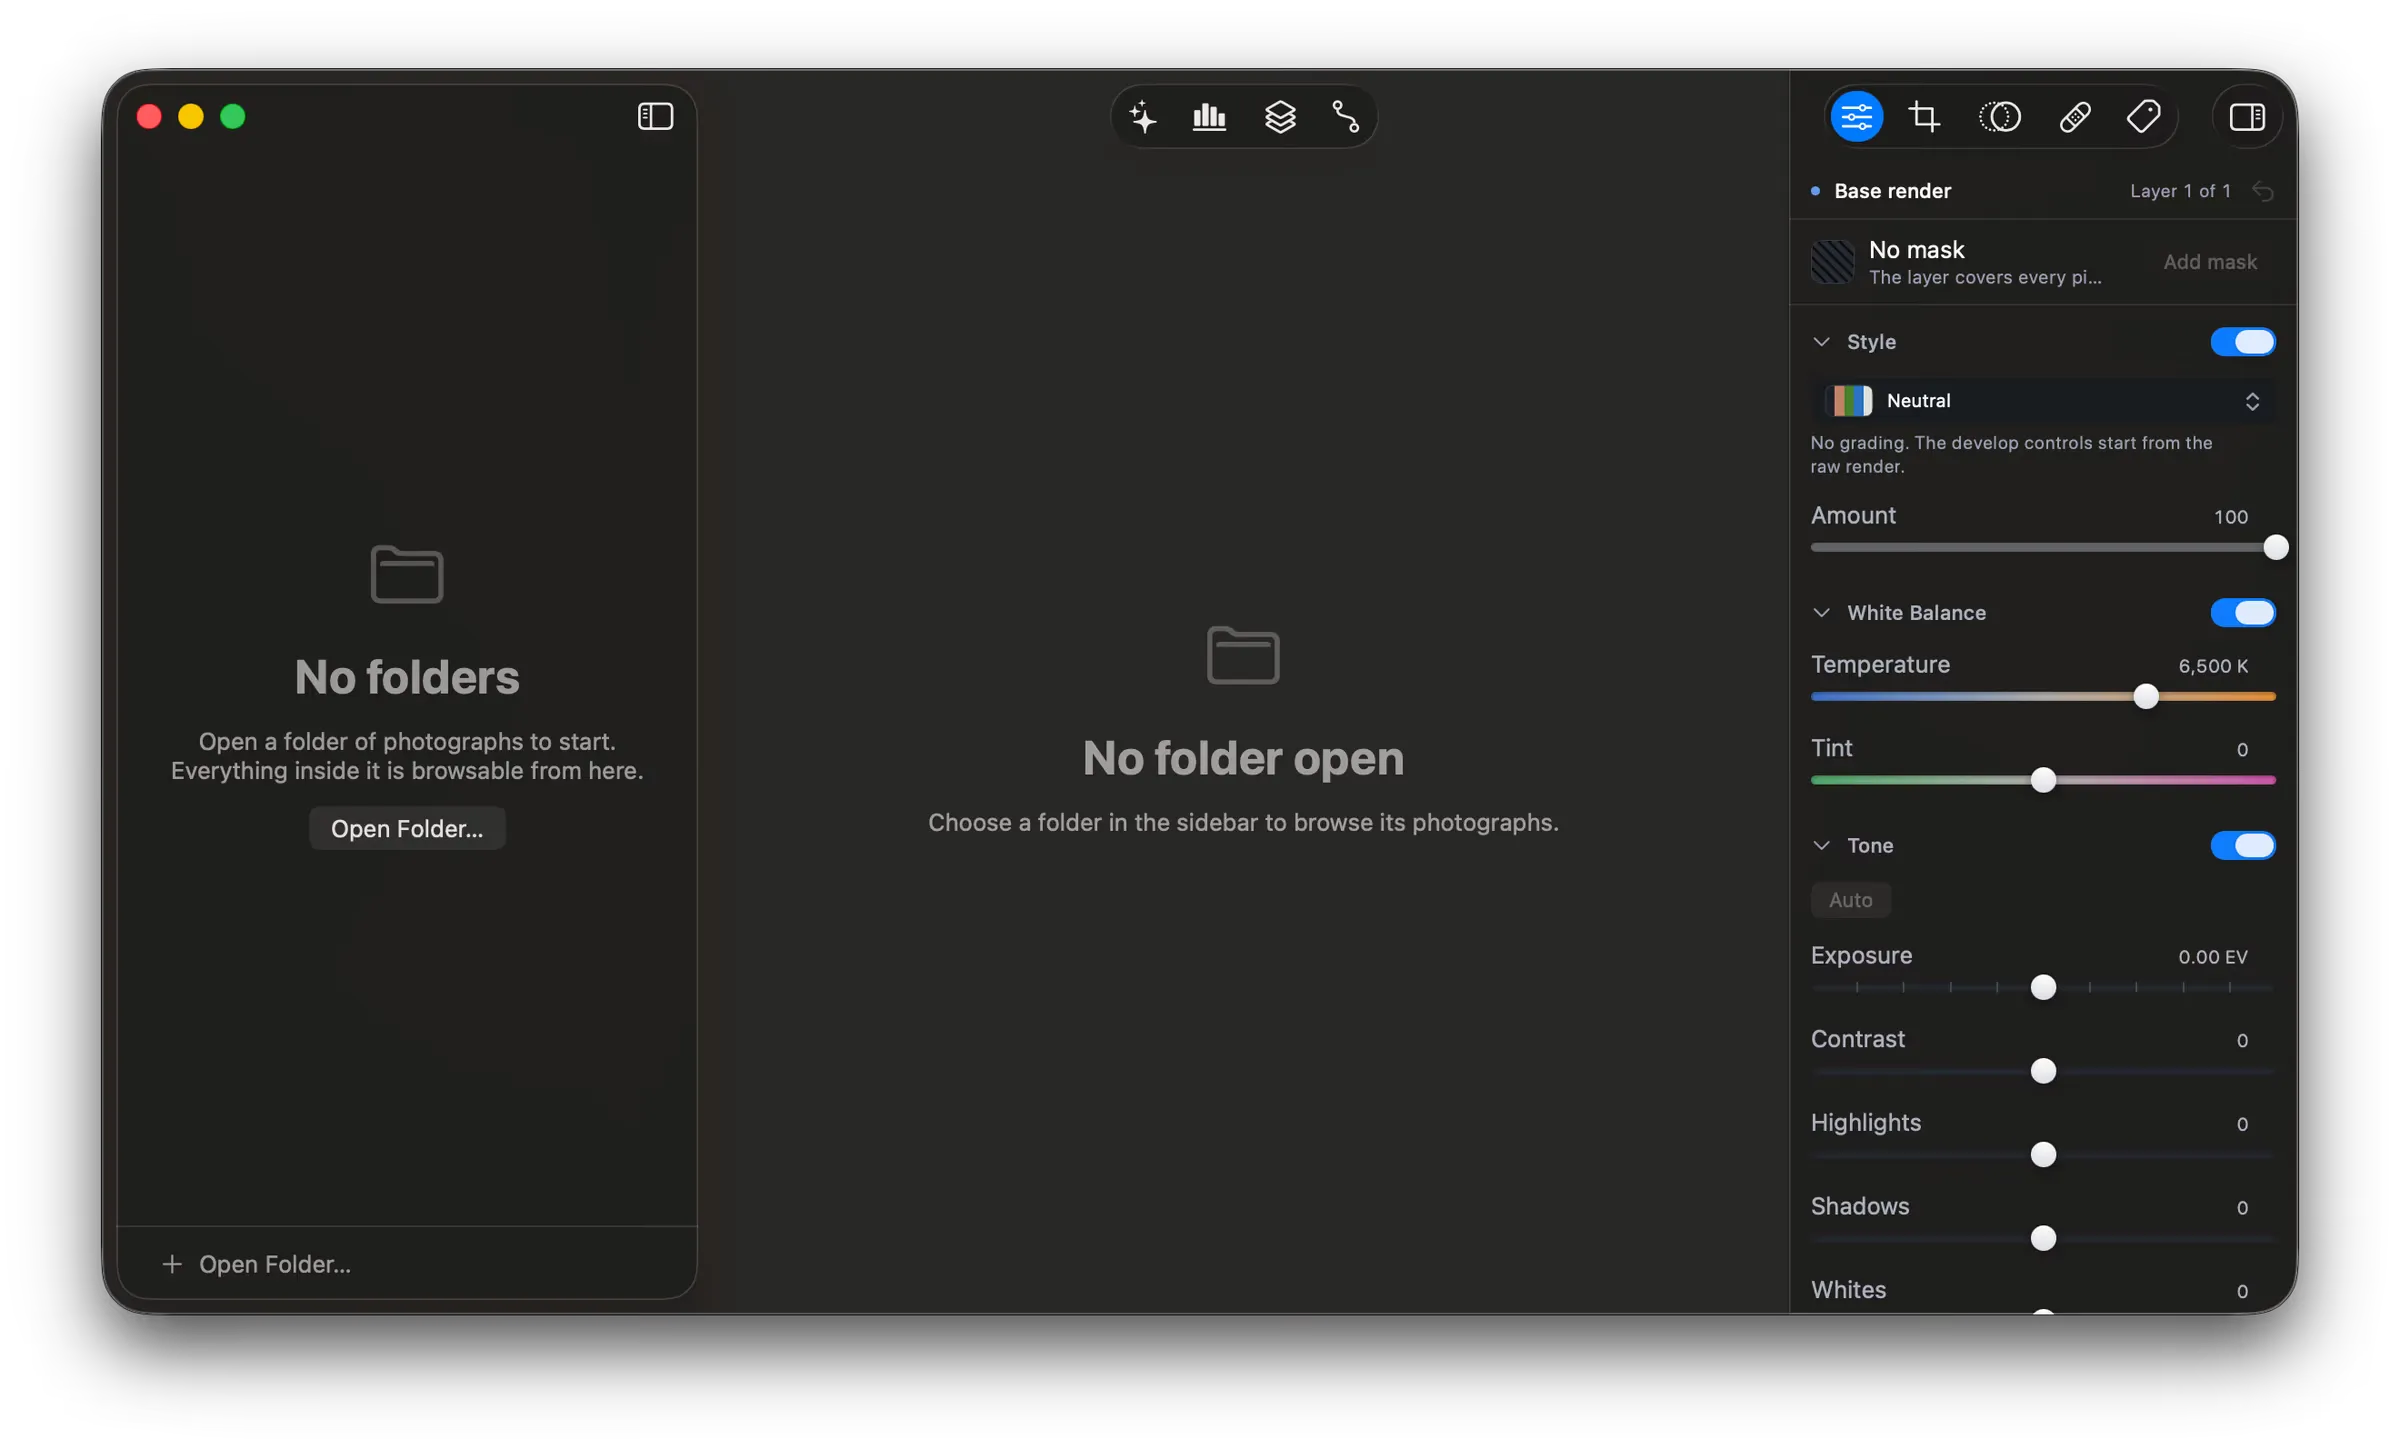Click the curve path icon in center toolbar
Viewport: 2400px width, 1449px height.
tap(1346, 117)
